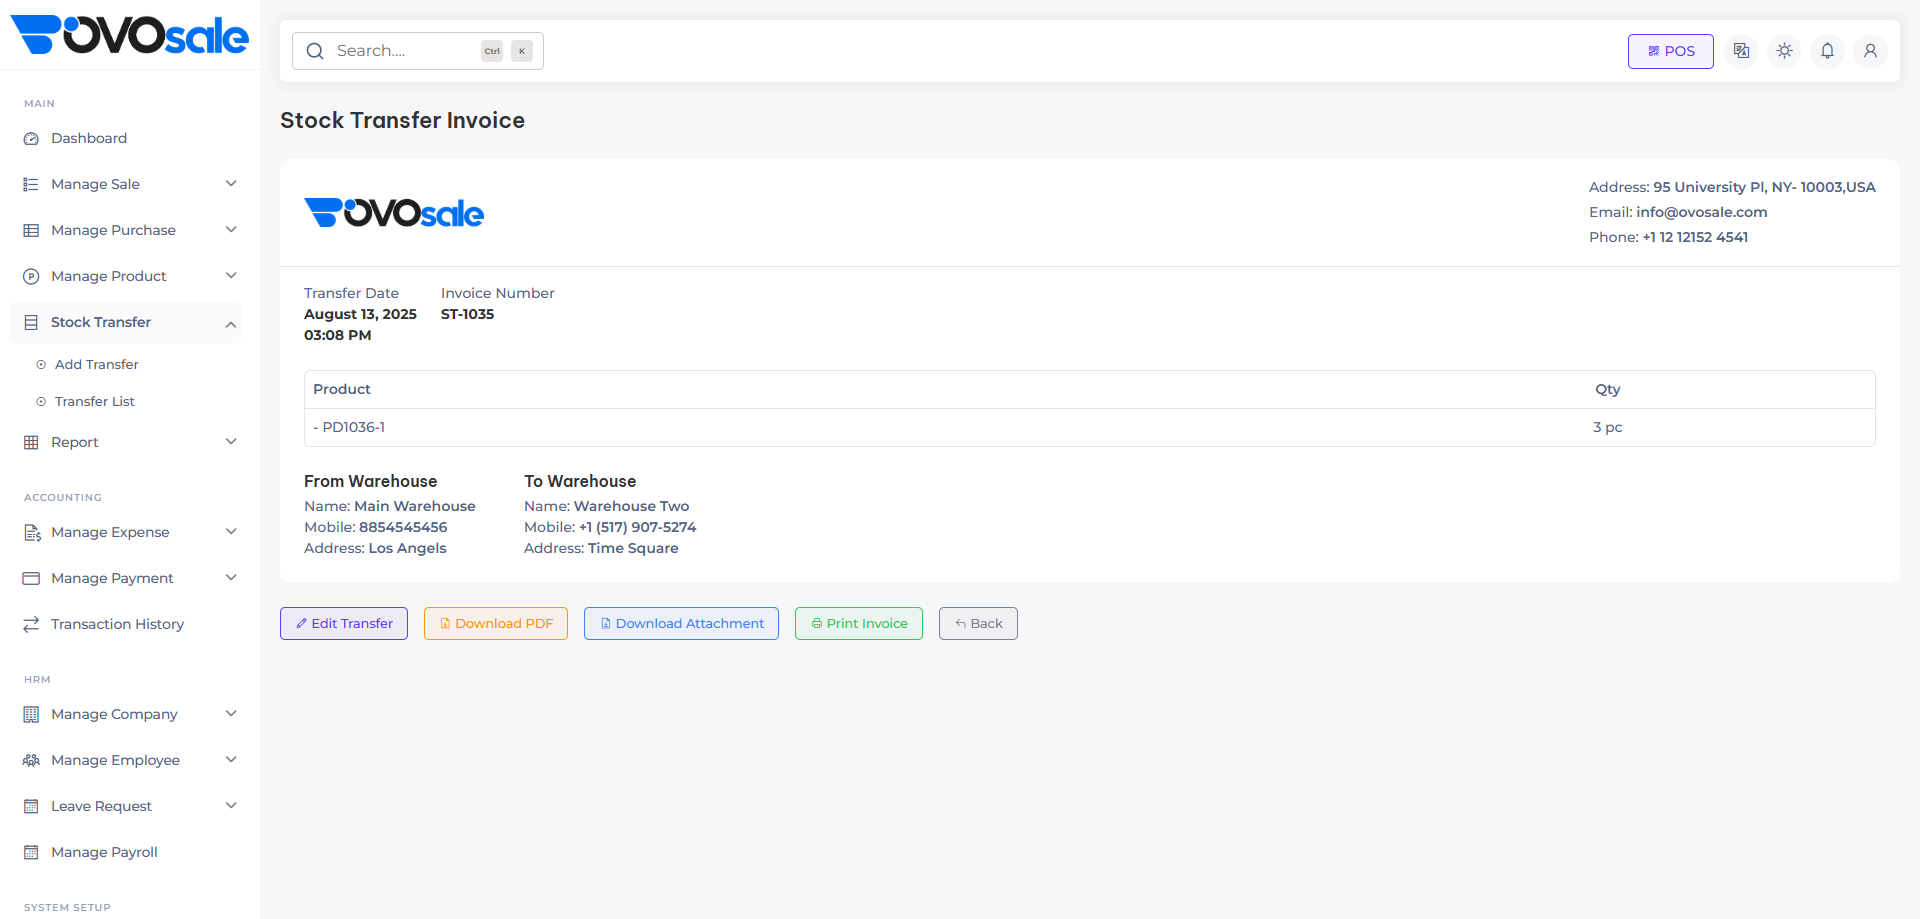Open Add Transfer submenu item
Image resolution: width=1920 pixels, height=919 pixels.
tap(96, 365)
